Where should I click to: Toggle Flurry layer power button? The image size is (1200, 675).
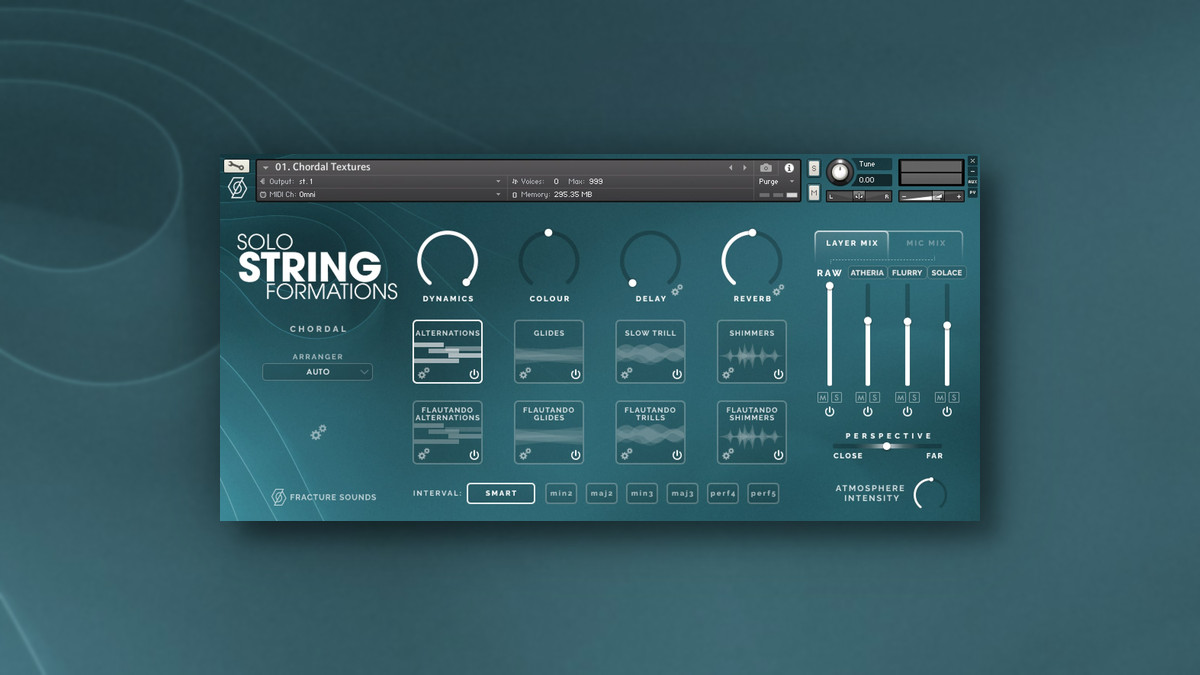click(907, 412)
